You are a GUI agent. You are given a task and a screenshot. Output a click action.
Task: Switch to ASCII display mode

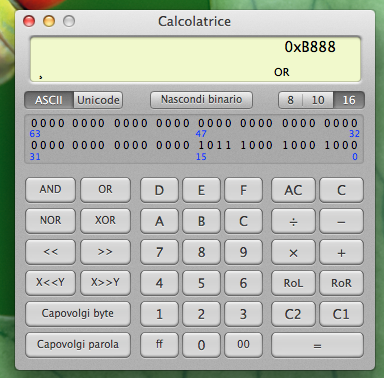pos(49,100)
